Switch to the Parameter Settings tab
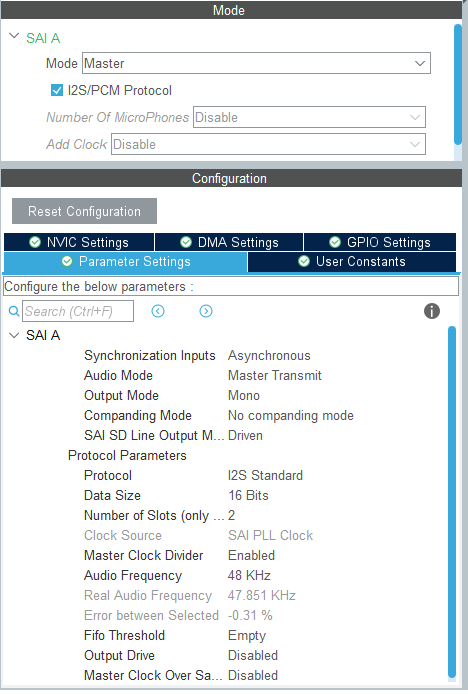 (125, 262)
